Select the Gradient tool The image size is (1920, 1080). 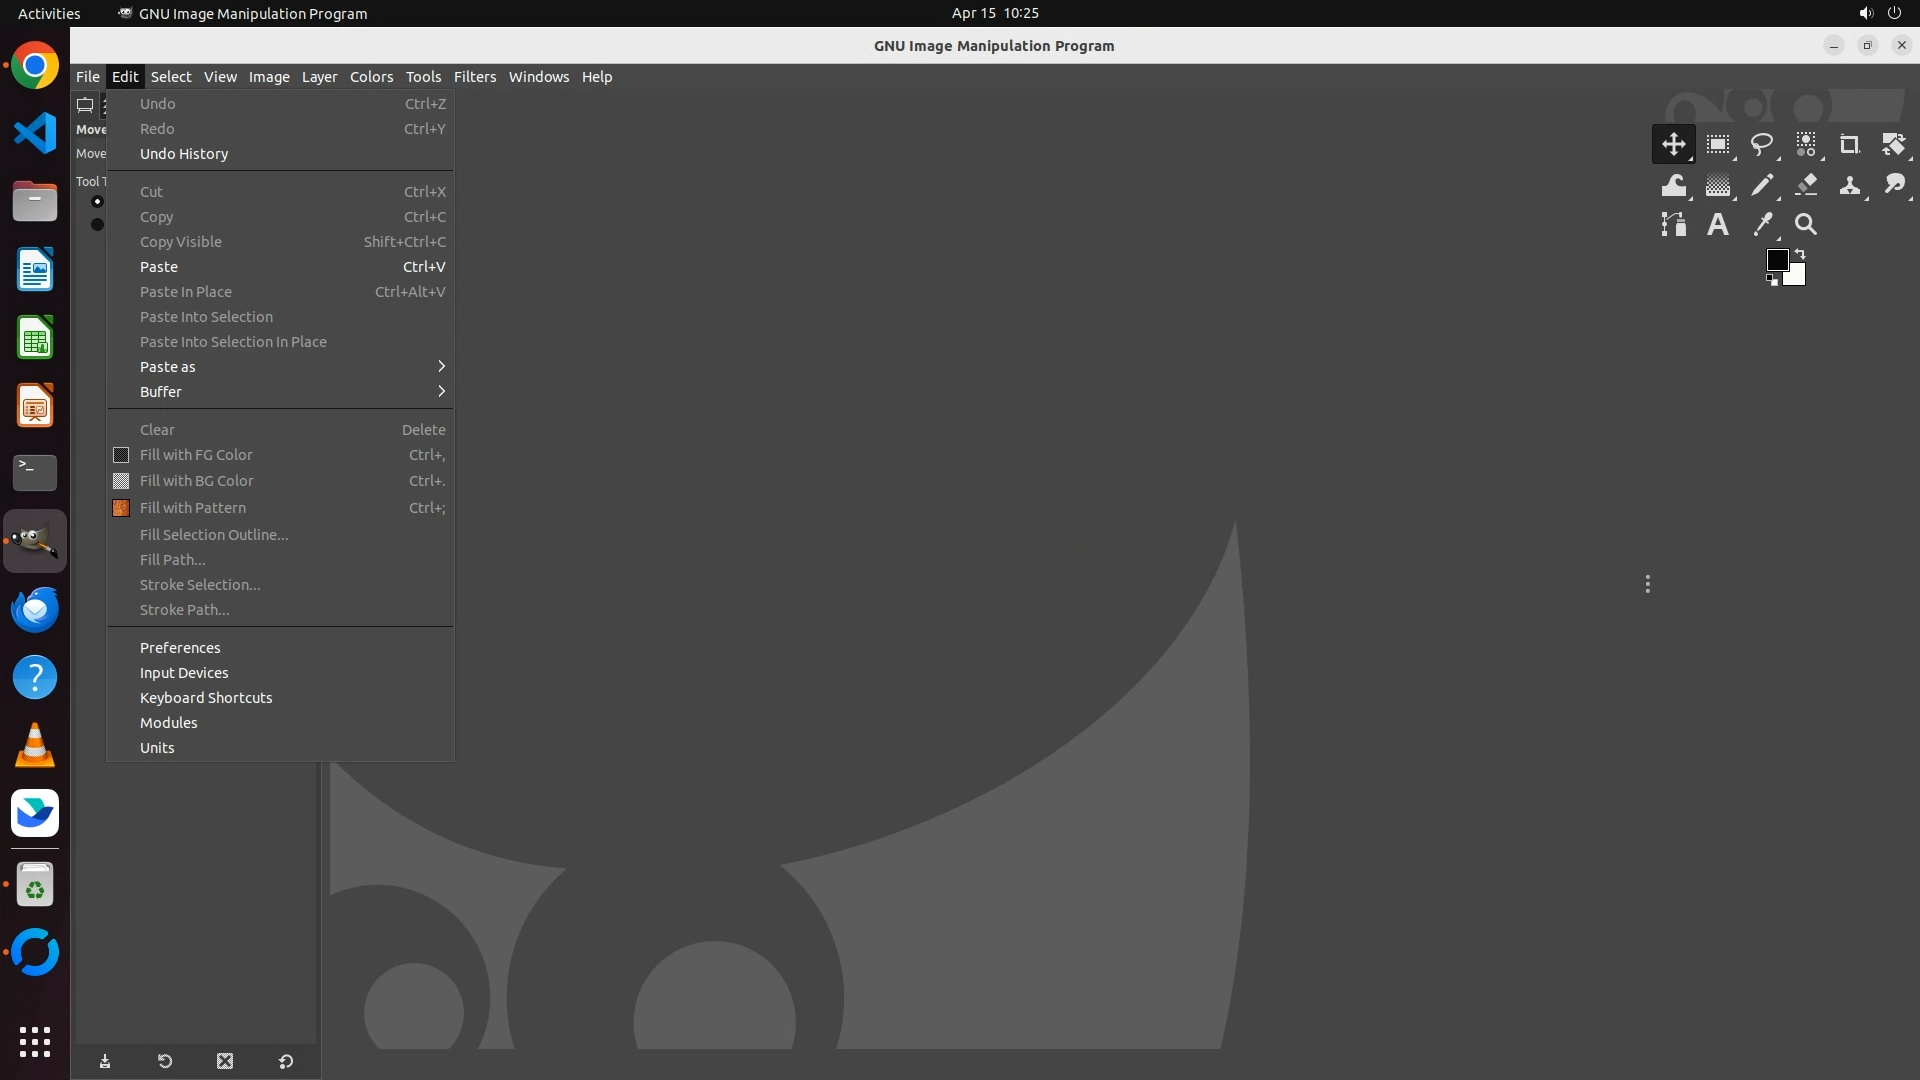1718,186
